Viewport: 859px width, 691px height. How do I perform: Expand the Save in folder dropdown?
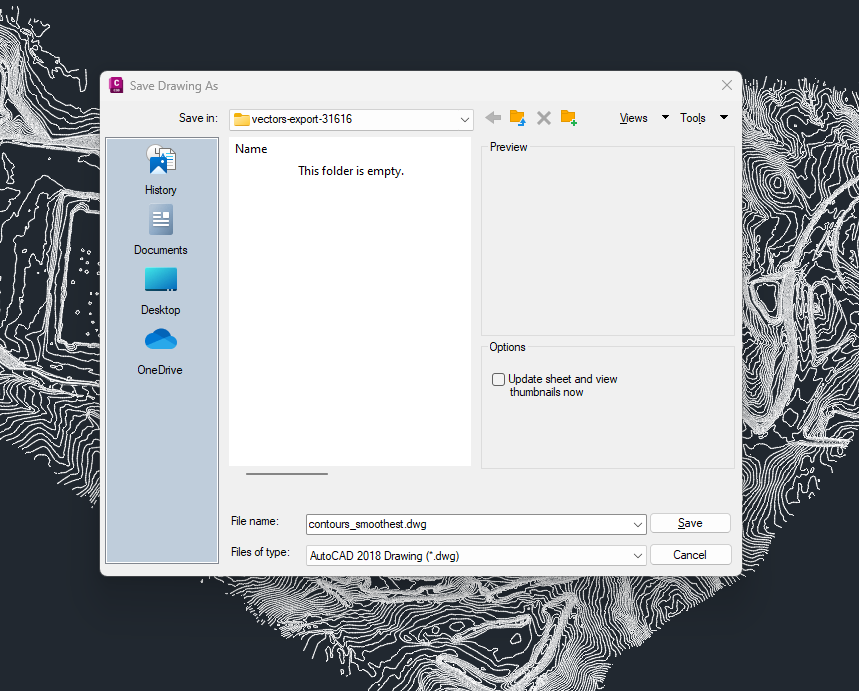click(x=465, y=119)
